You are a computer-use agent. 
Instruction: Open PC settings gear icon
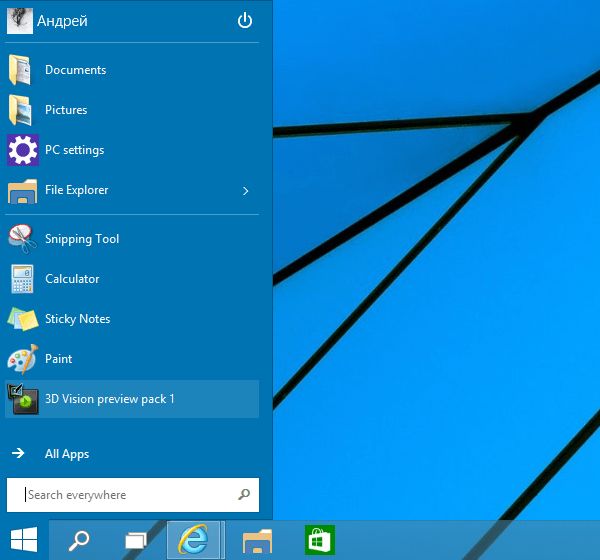point(22,150)
